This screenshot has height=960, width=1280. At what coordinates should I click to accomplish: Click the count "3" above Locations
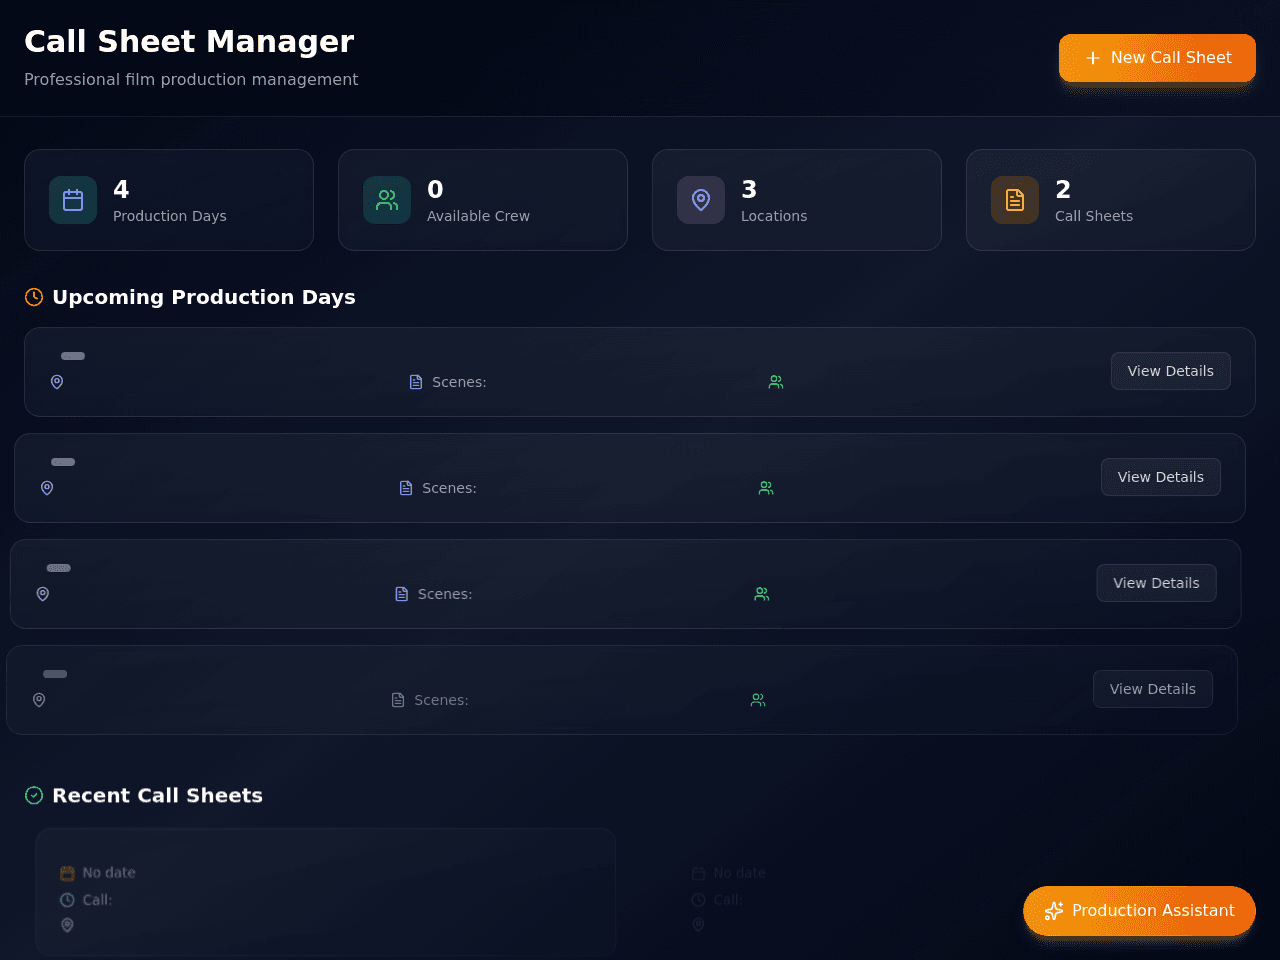point(749,189)
